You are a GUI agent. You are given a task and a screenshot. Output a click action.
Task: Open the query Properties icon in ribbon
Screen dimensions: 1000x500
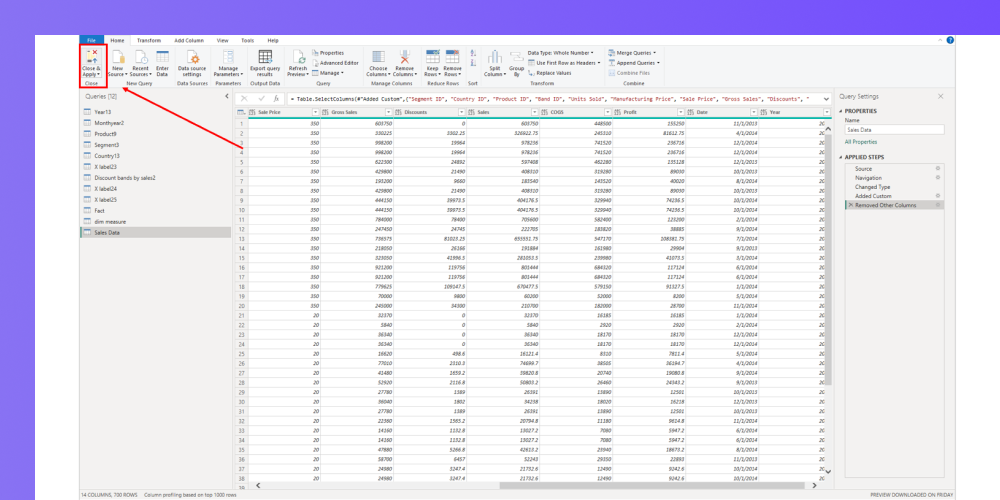click(x=315, y=52)
